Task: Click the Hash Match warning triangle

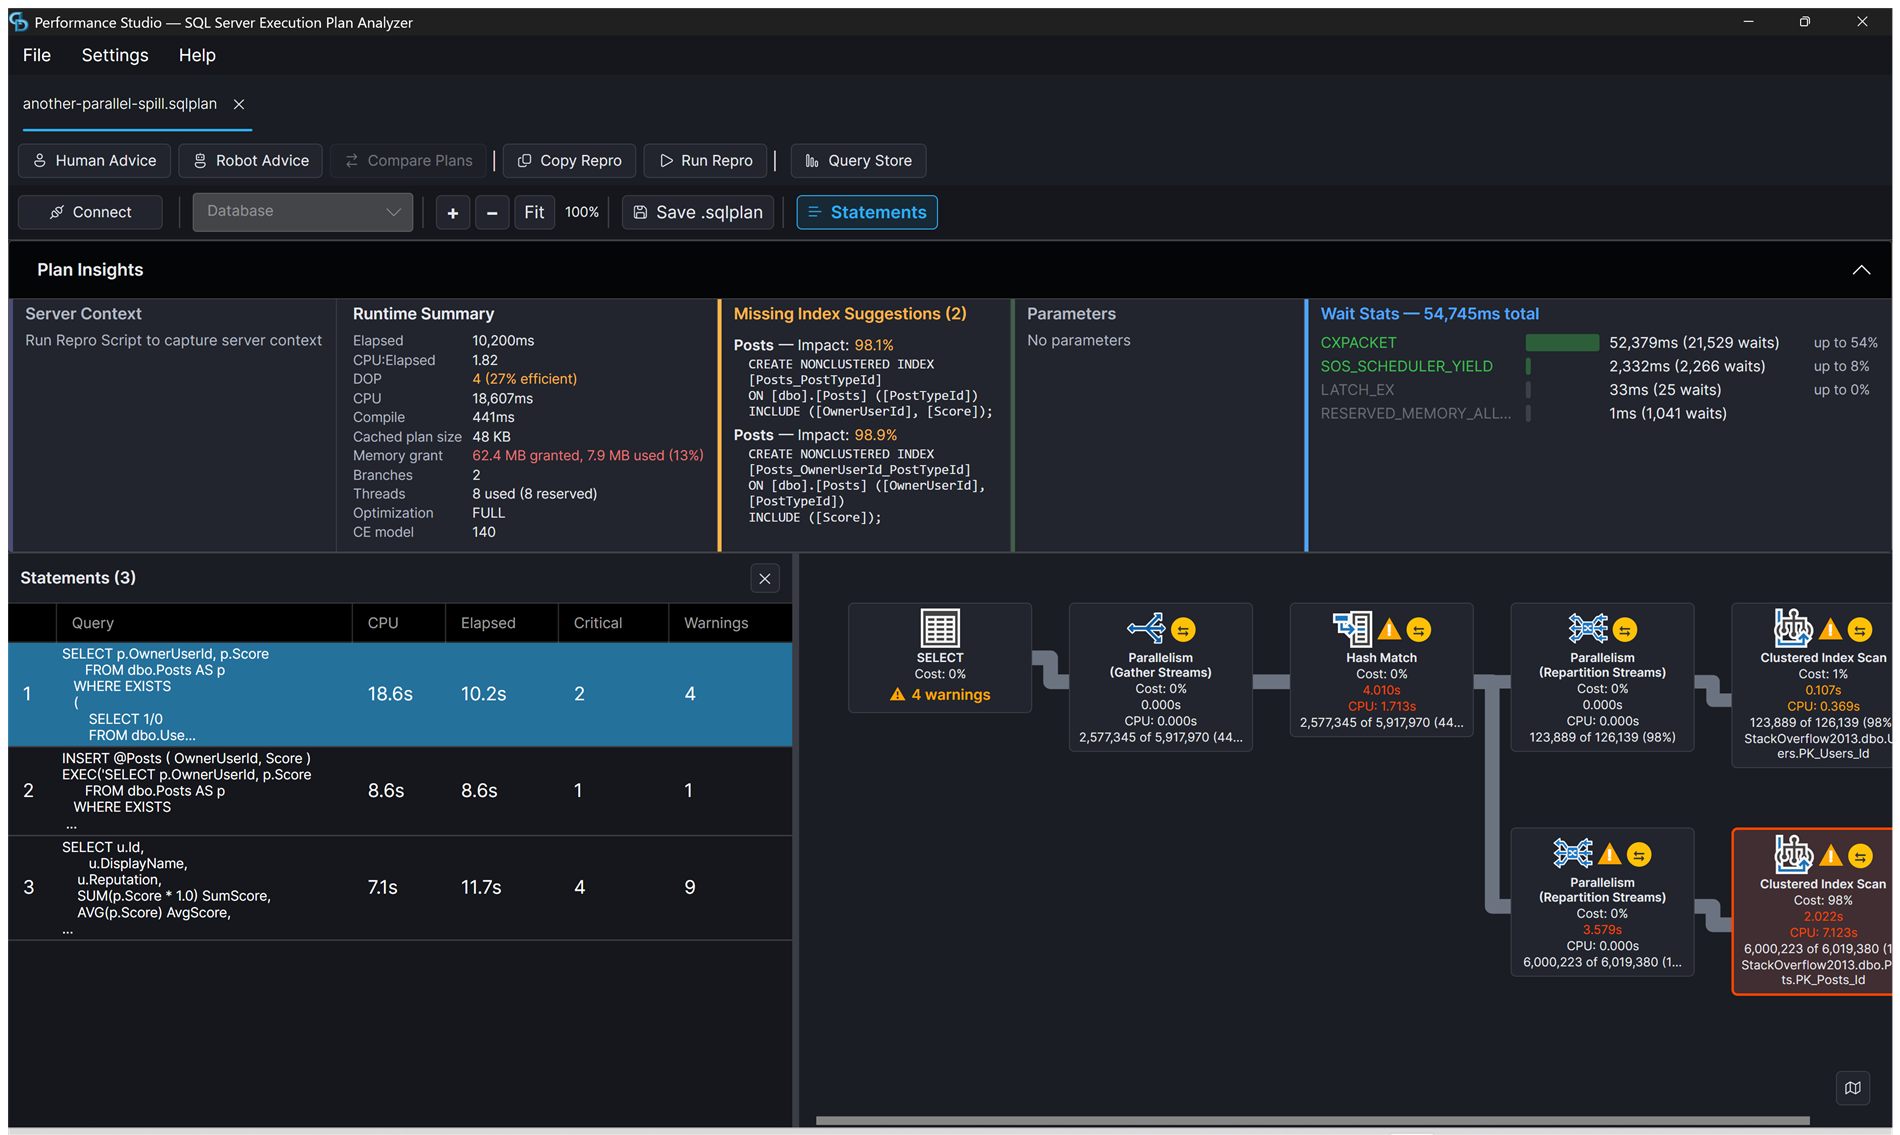Action: 1389,630
